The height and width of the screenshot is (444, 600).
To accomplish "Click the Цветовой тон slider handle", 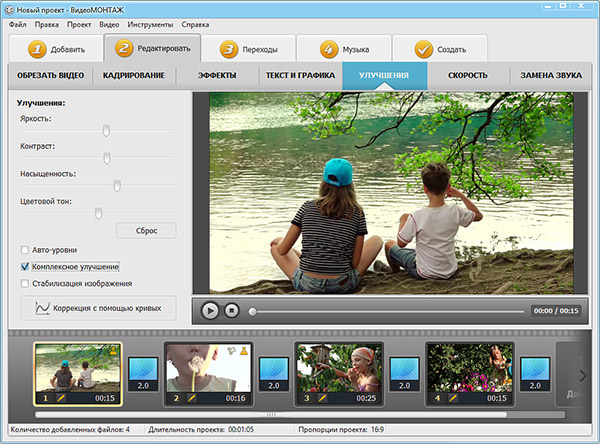I will [98, 213].
